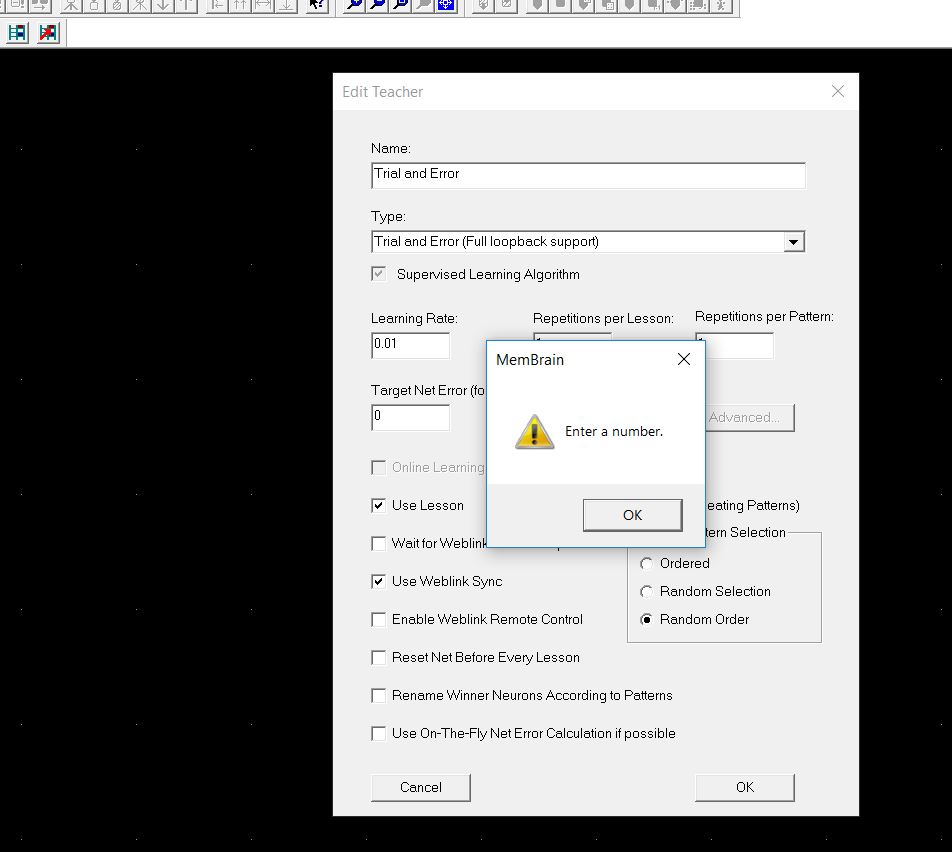Image resolution: width=952 pixels, height=852 pixels.
Task: Disable the Use Weblink Sync checkbox
Action: [x=379, y=582]
